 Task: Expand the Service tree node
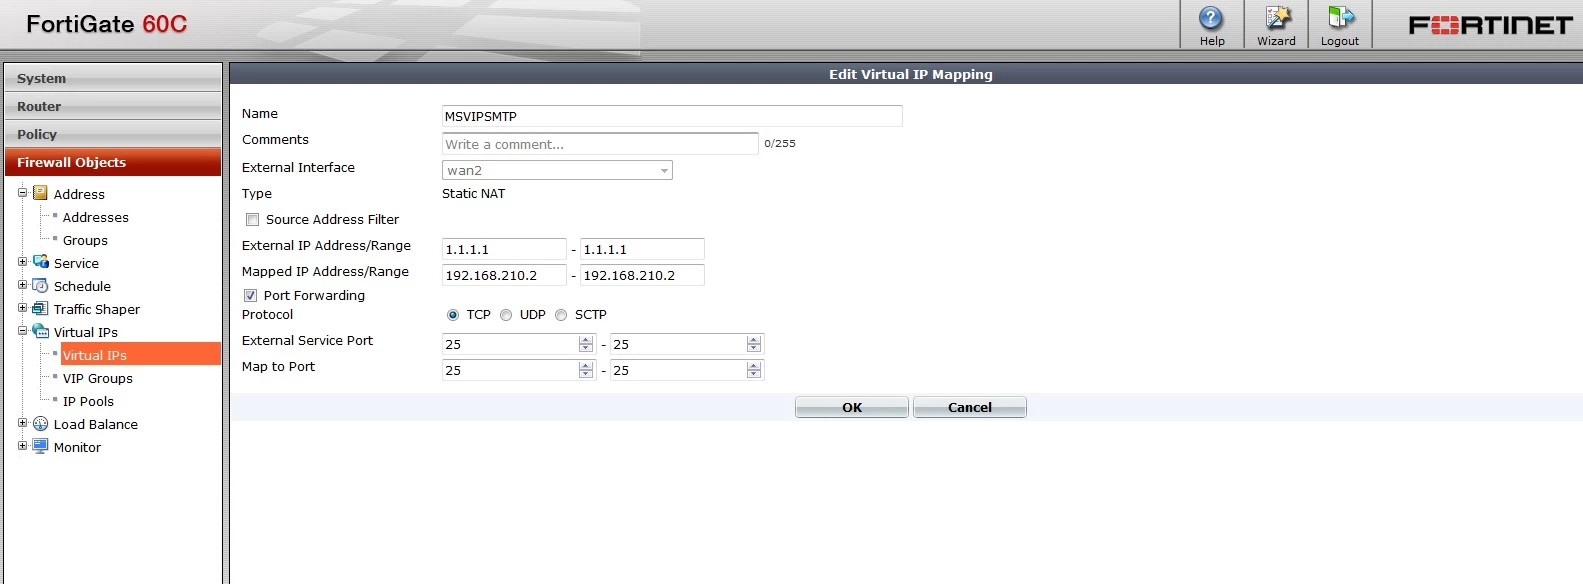(x=22, y=261)
